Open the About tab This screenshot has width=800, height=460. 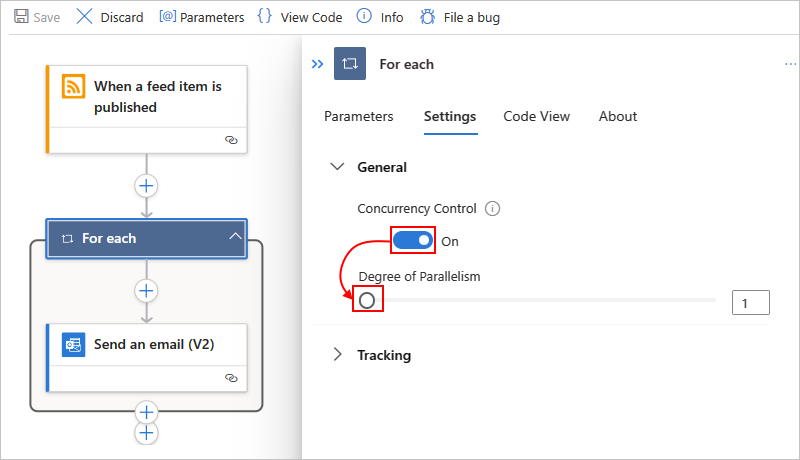point(618,116)
